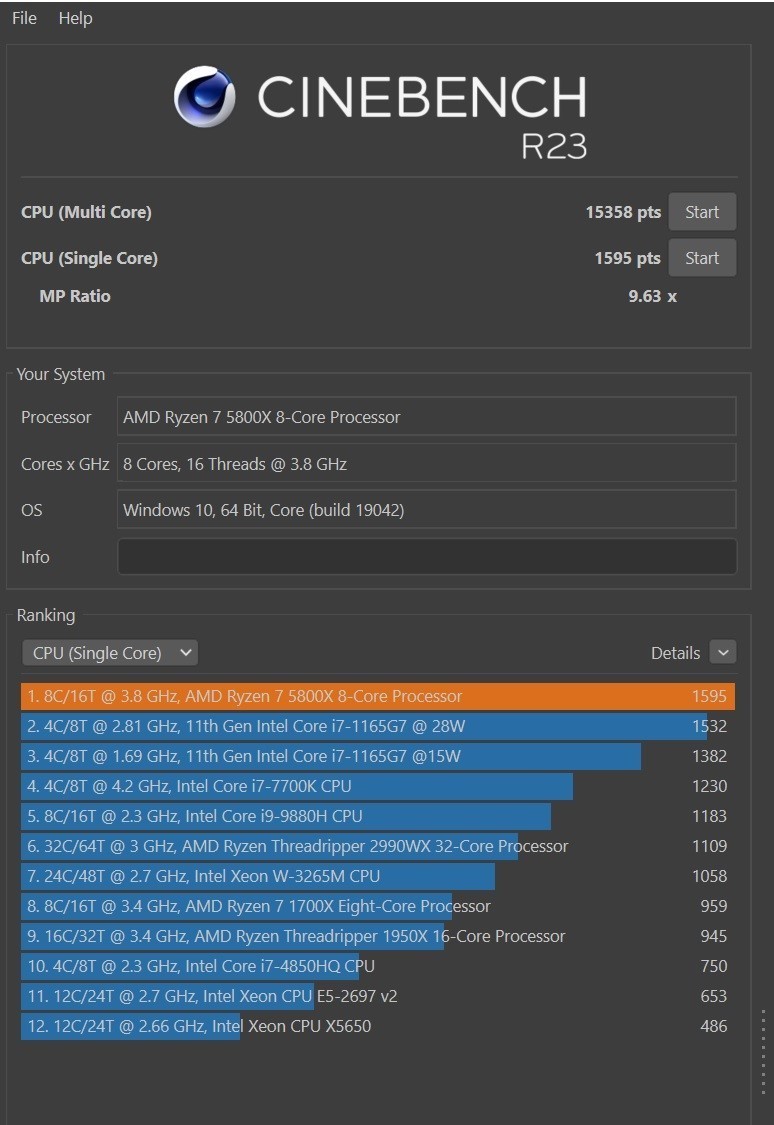Viewport: 774px width, 1125px height.
Task: Select ranking row 9 Threadripper 1950X
Action: point(378,936)
